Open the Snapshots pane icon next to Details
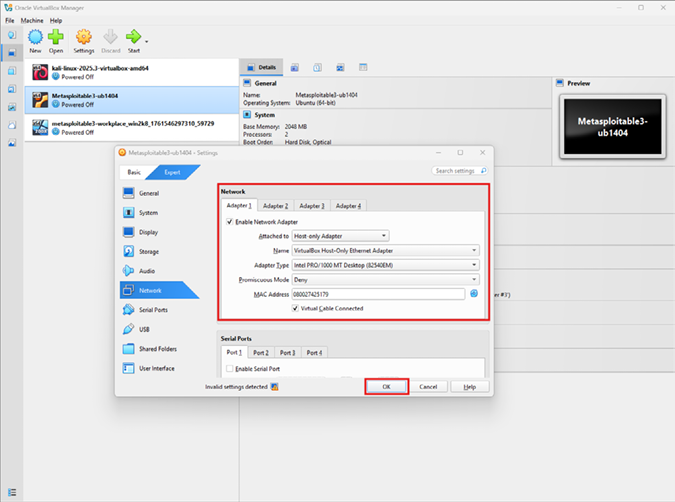The image size is (675, 502). coord(294,68)
